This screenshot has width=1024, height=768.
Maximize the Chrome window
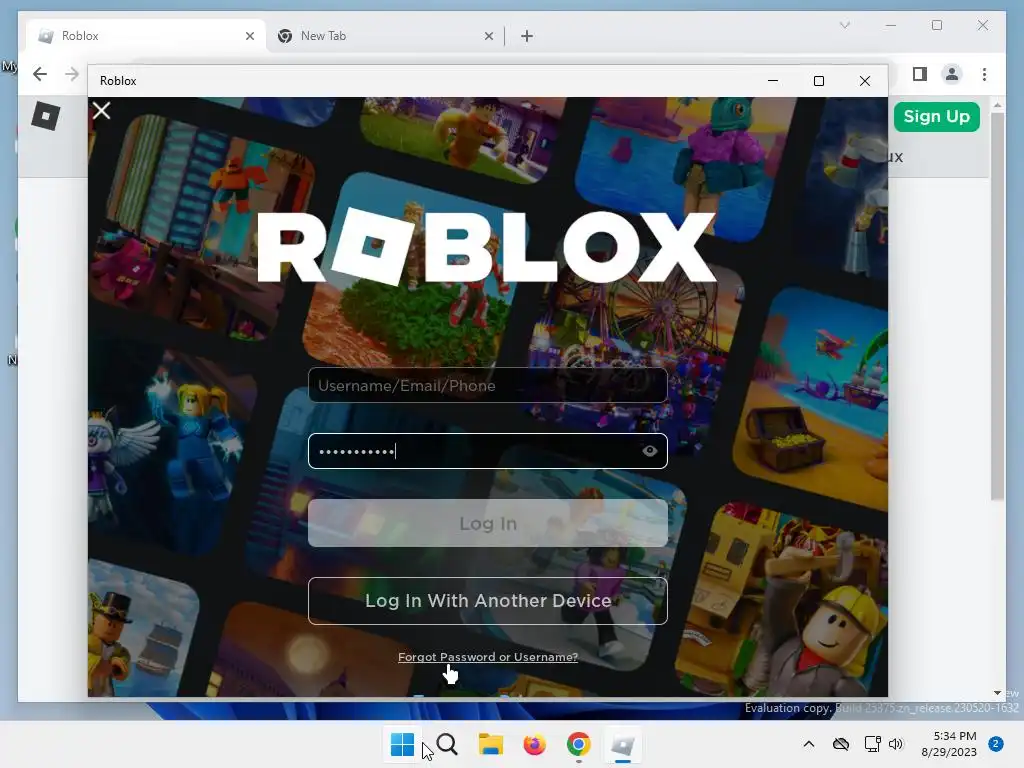936,25
